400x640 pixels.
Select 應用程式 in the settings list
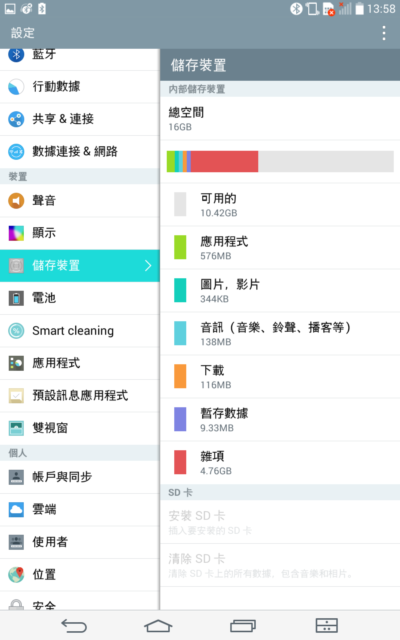[80, 363]
